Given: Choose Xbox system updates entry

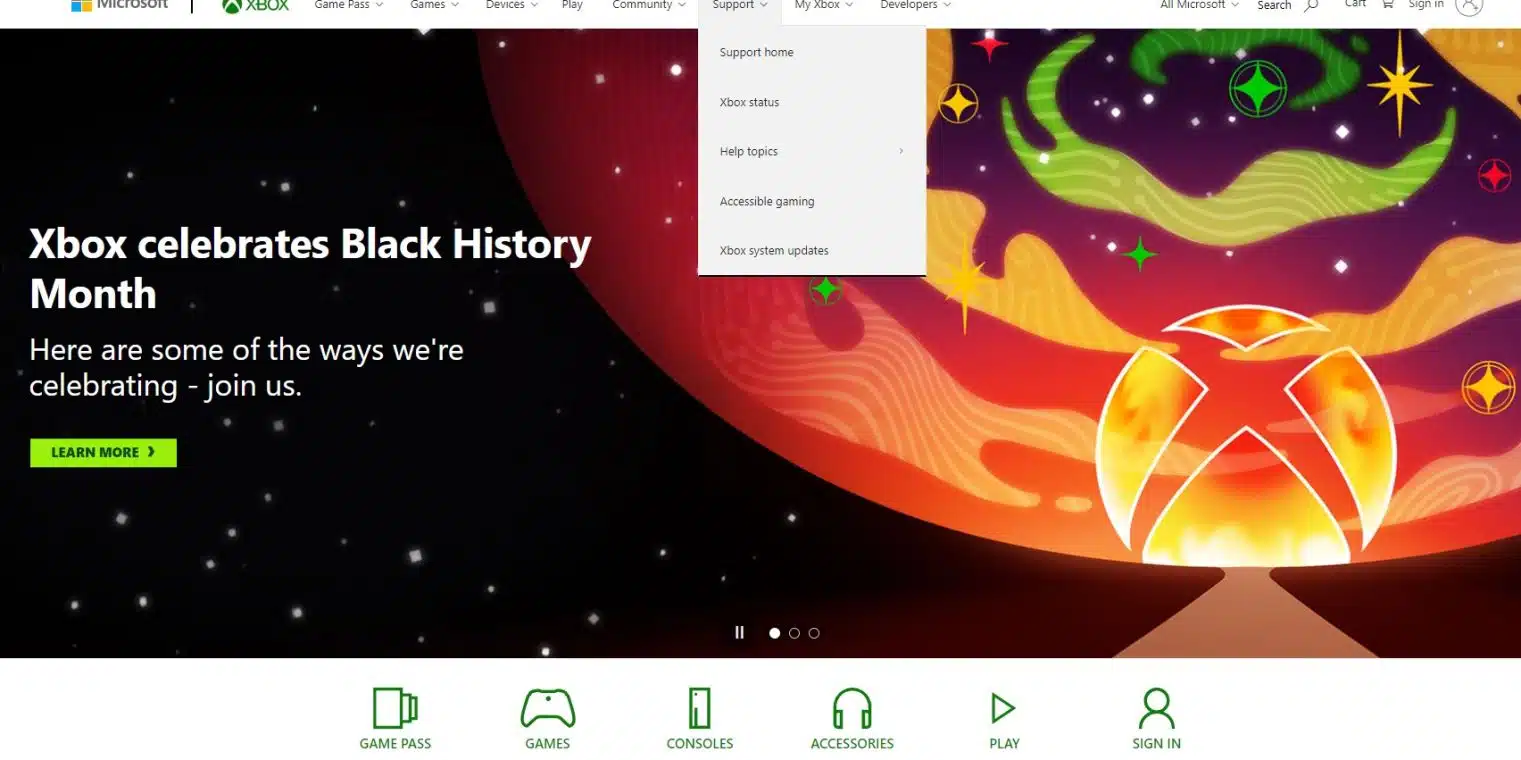Looking at the screenshot, I should point(774,251).
